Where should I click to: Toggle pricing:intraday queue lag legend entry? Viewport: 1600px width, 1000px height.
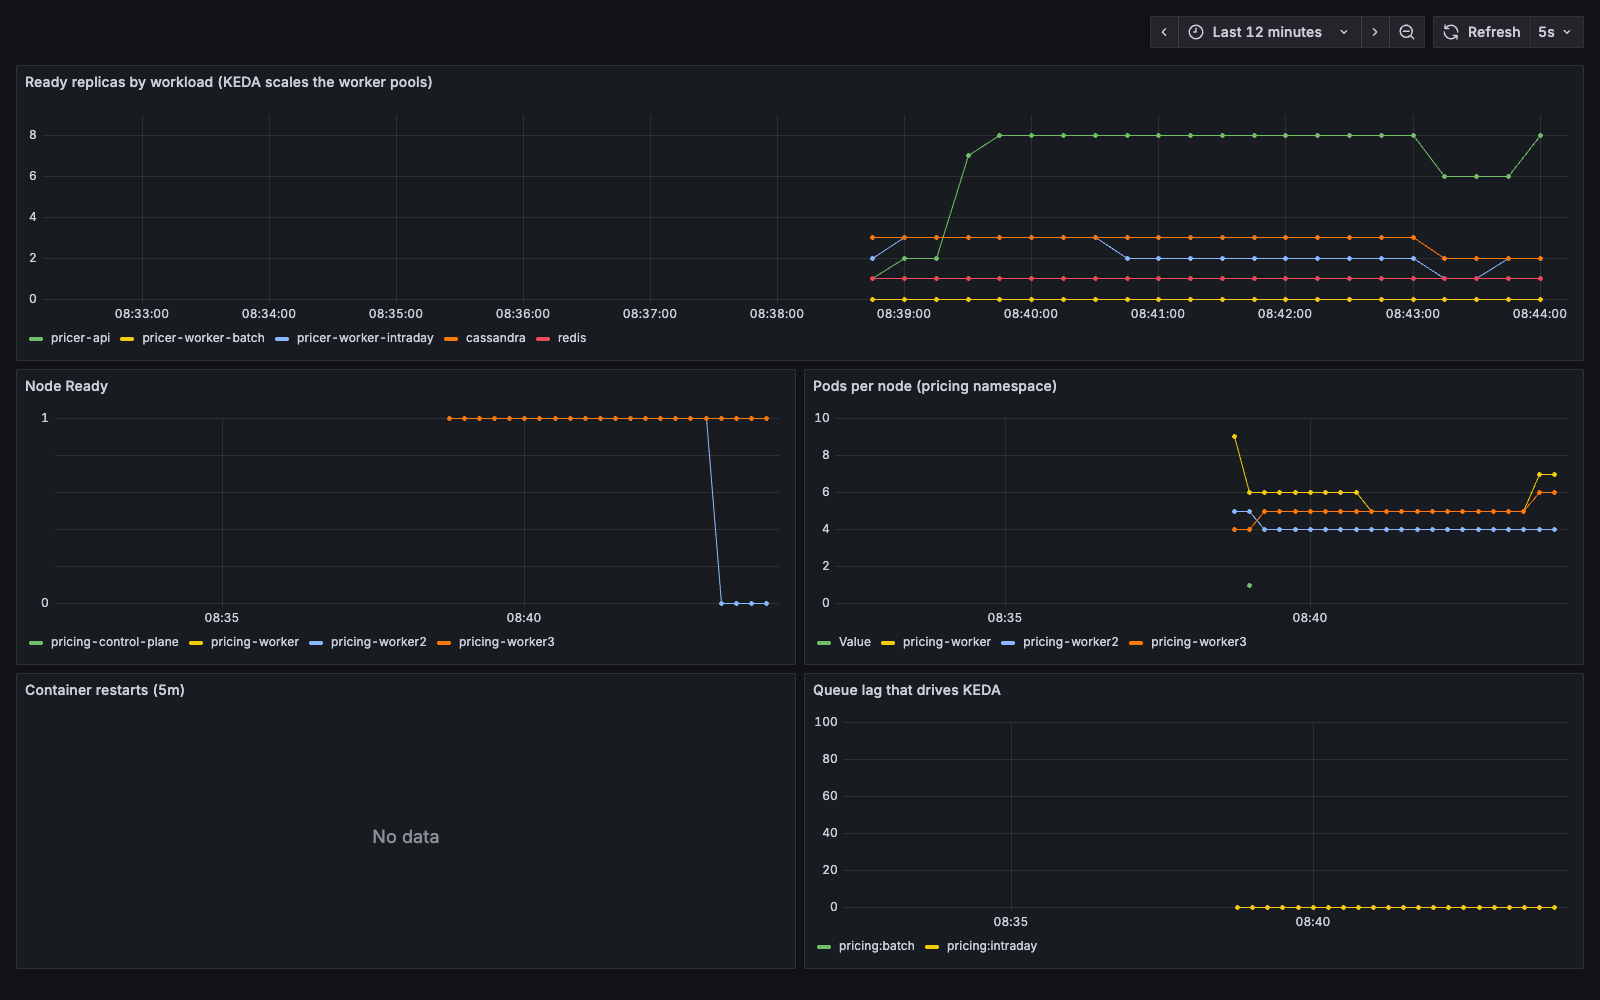pos(992,946)
